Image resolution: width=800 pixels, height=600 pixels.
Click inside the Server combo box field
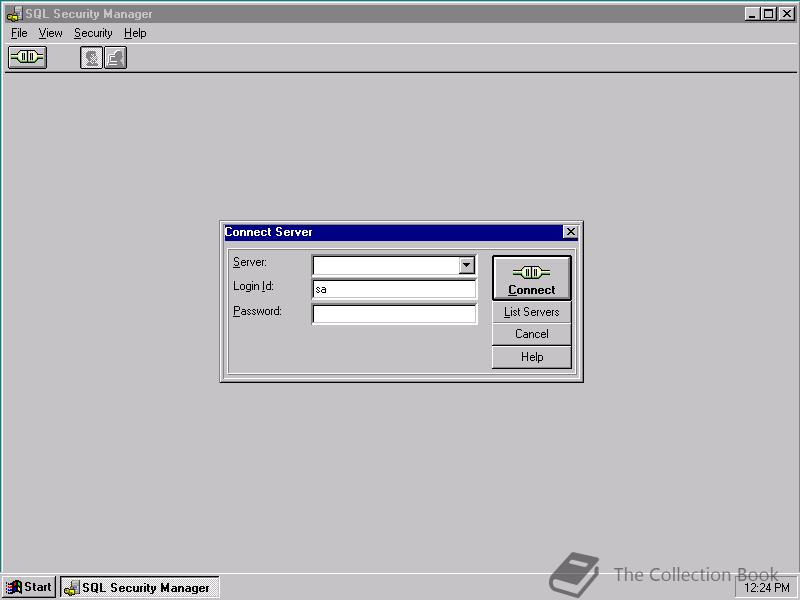pos(386,265)
